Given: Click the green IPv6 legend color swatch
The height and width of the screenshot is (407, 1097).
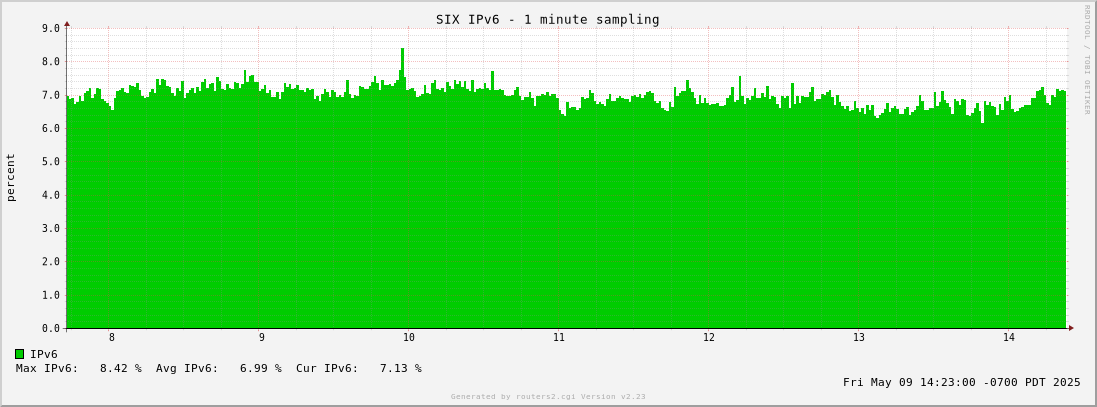Looking at the screenshot, I should (19, 354).
